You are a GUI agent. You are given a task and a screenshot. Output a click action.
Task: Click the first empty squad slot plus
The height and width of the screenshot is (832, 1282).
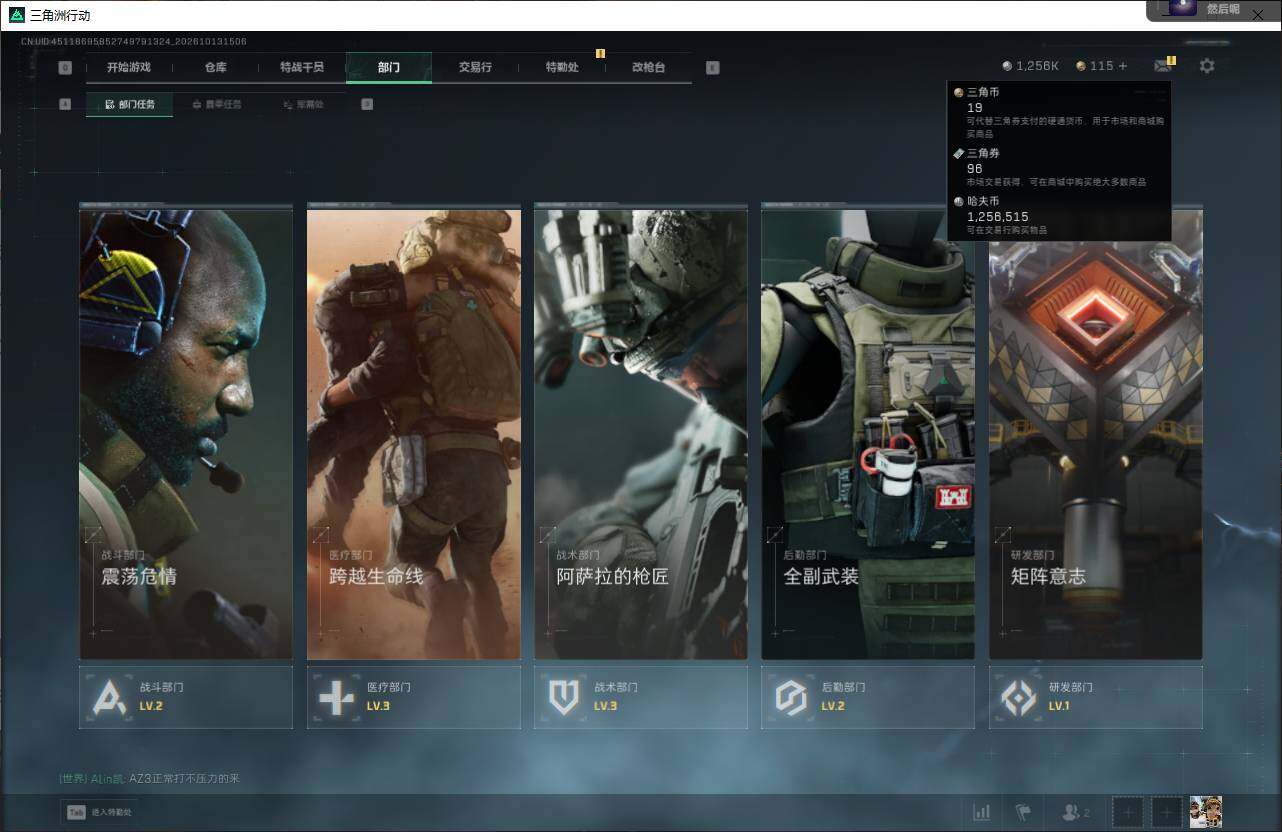[1127, 812]
